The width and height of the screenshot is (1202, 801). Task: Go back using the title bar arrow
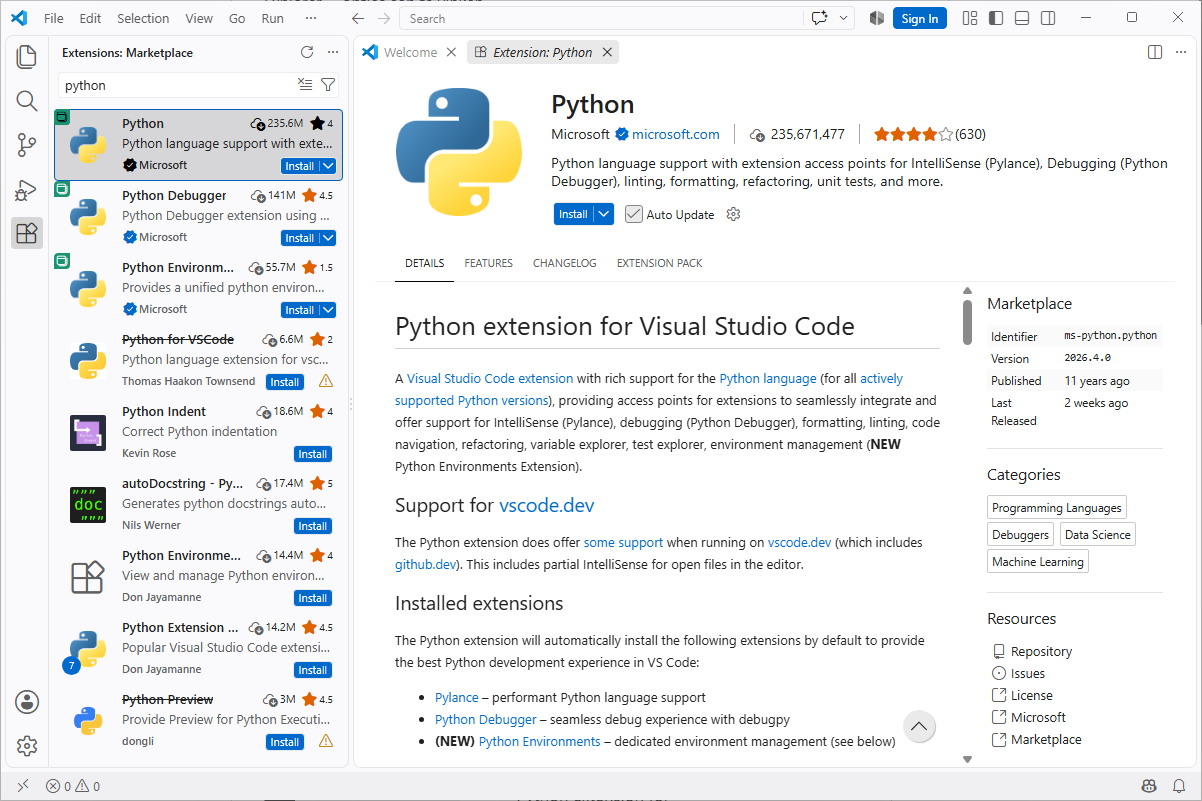359,18
